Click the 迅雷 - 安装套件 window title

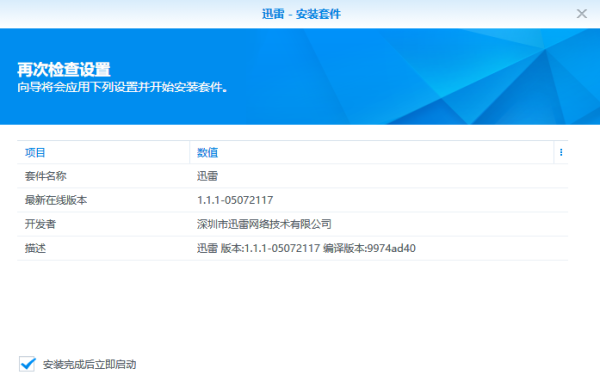click(x=301, y=14)
